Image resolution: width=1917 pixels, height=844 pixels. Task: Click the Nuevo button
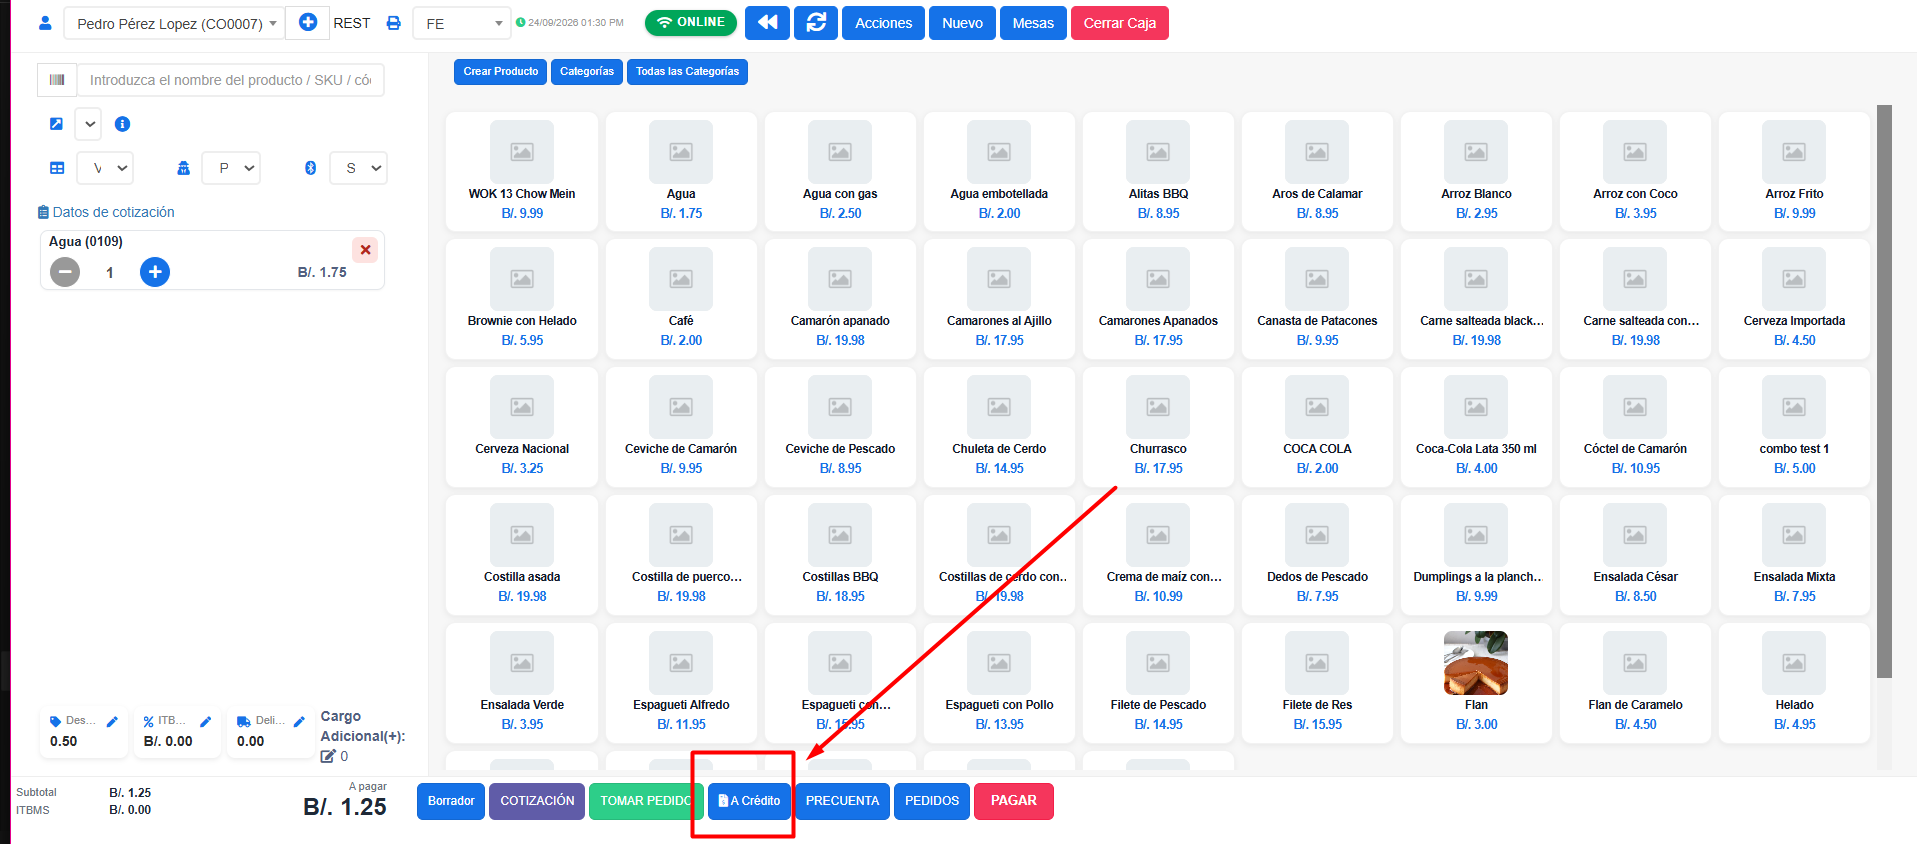[x=962, y=23]
